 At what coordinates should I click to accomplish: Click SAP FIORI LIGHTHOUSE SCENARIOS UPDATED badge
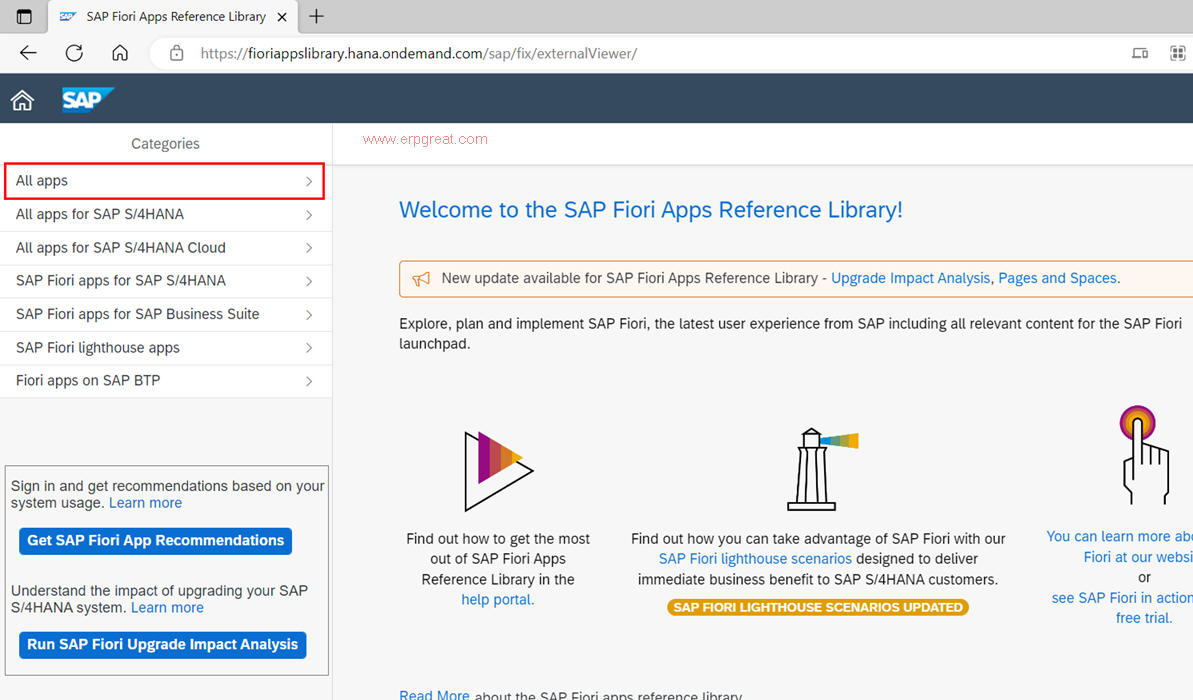coord(818,607)
